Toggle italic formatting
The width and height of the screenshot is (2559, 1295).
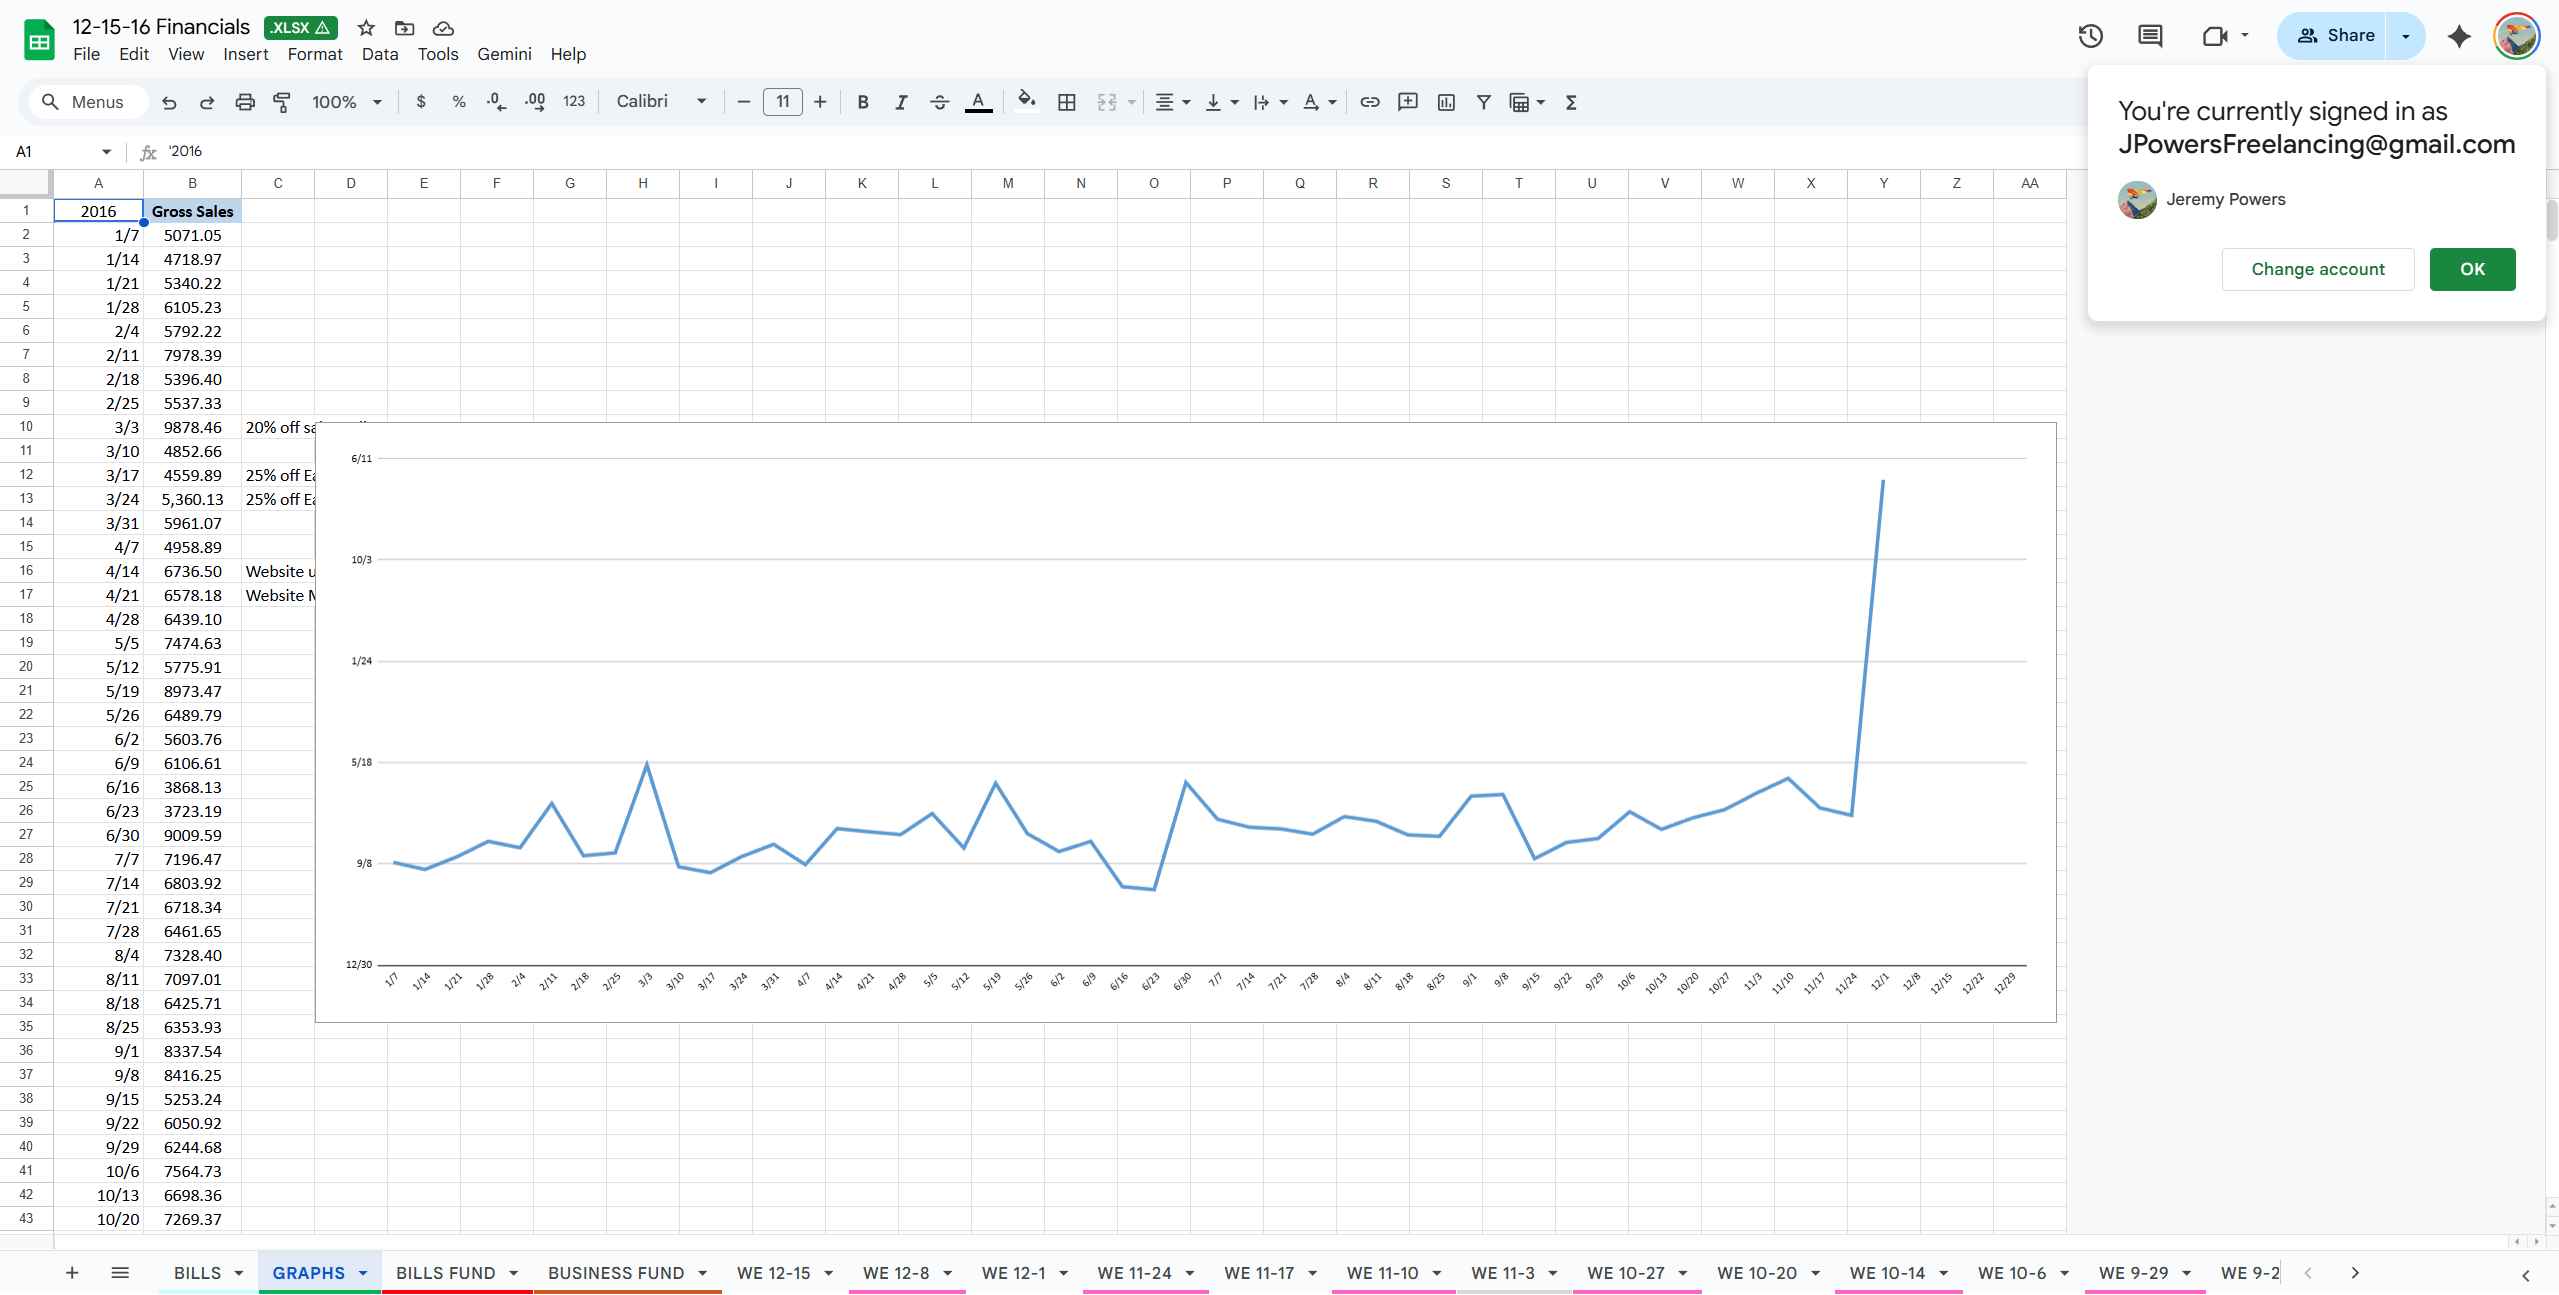(901, 102)
